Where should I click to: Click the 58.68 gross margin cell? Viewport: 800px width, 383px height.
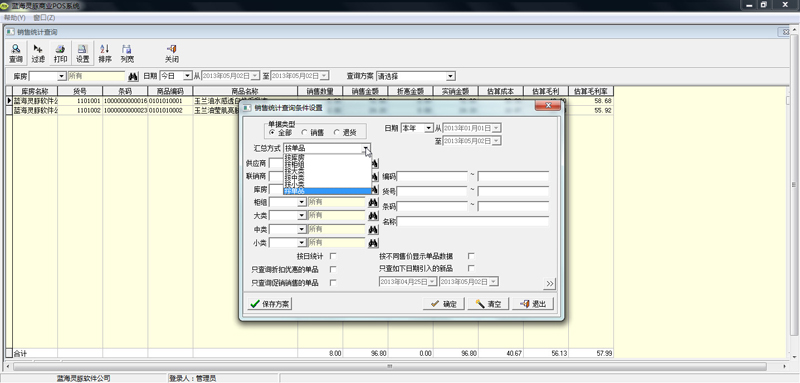coord(591,101)
